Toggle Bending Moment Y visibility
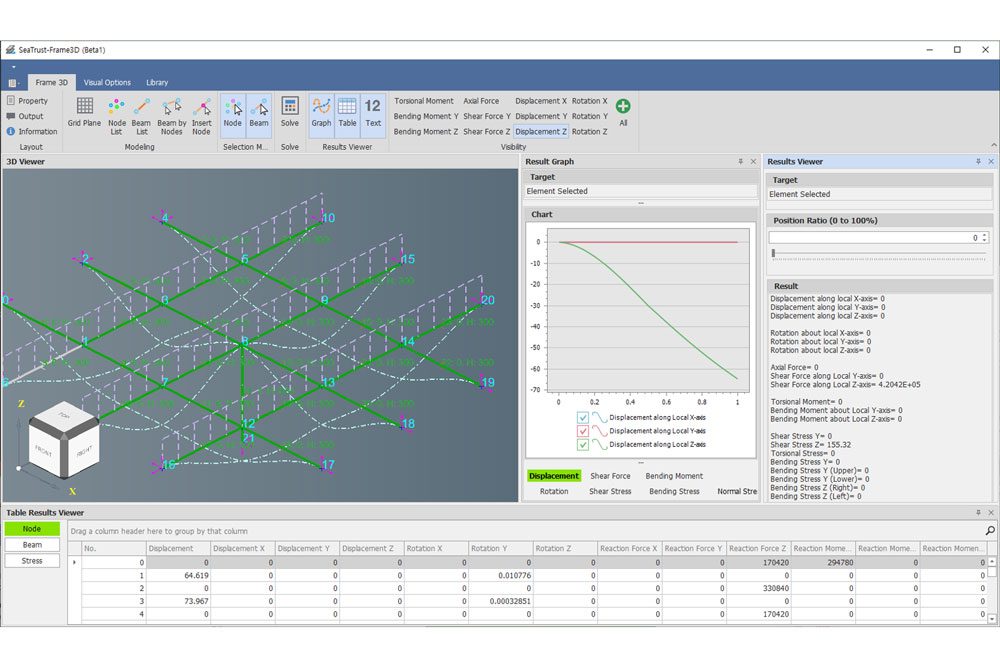The height and width of the screenshot is (667, 1000). tap(425, 116)
